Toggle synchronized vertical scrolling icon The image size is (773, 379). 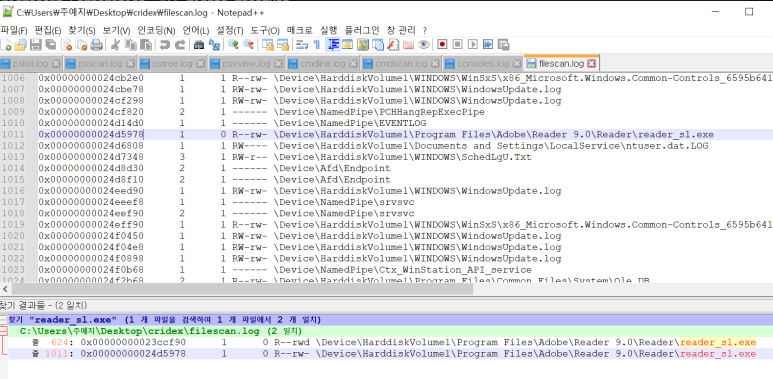click(268, 45)
